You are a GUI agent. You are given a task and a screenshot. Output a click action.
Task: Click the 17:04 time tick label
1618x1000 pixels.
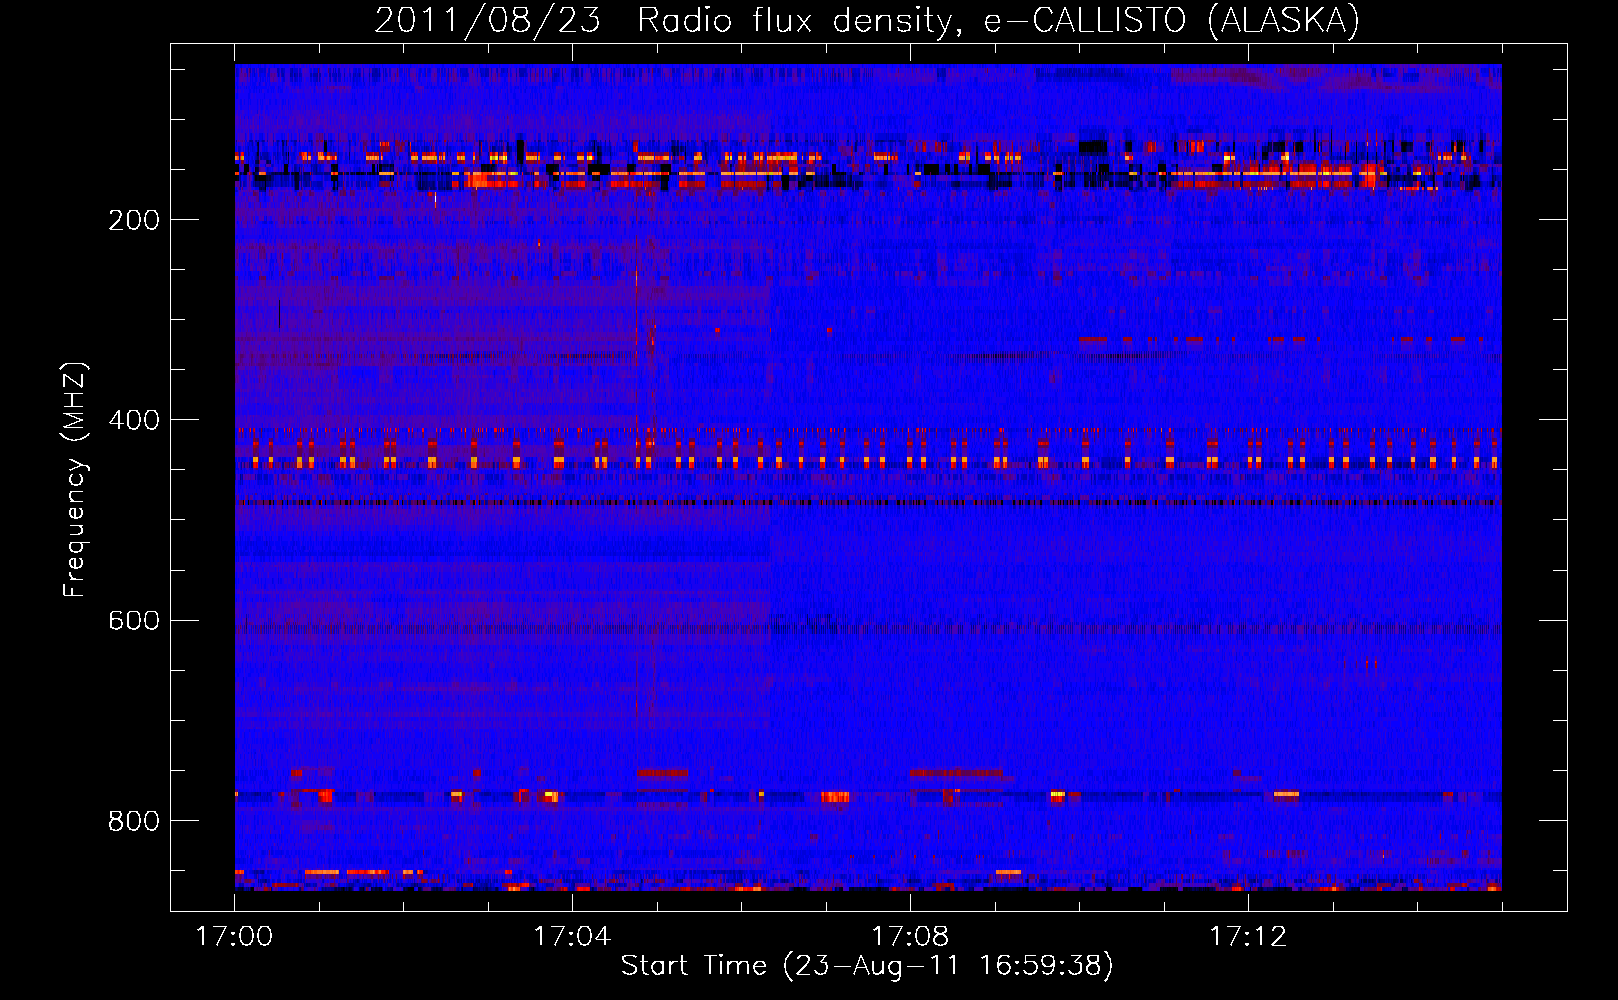point(572,936)
